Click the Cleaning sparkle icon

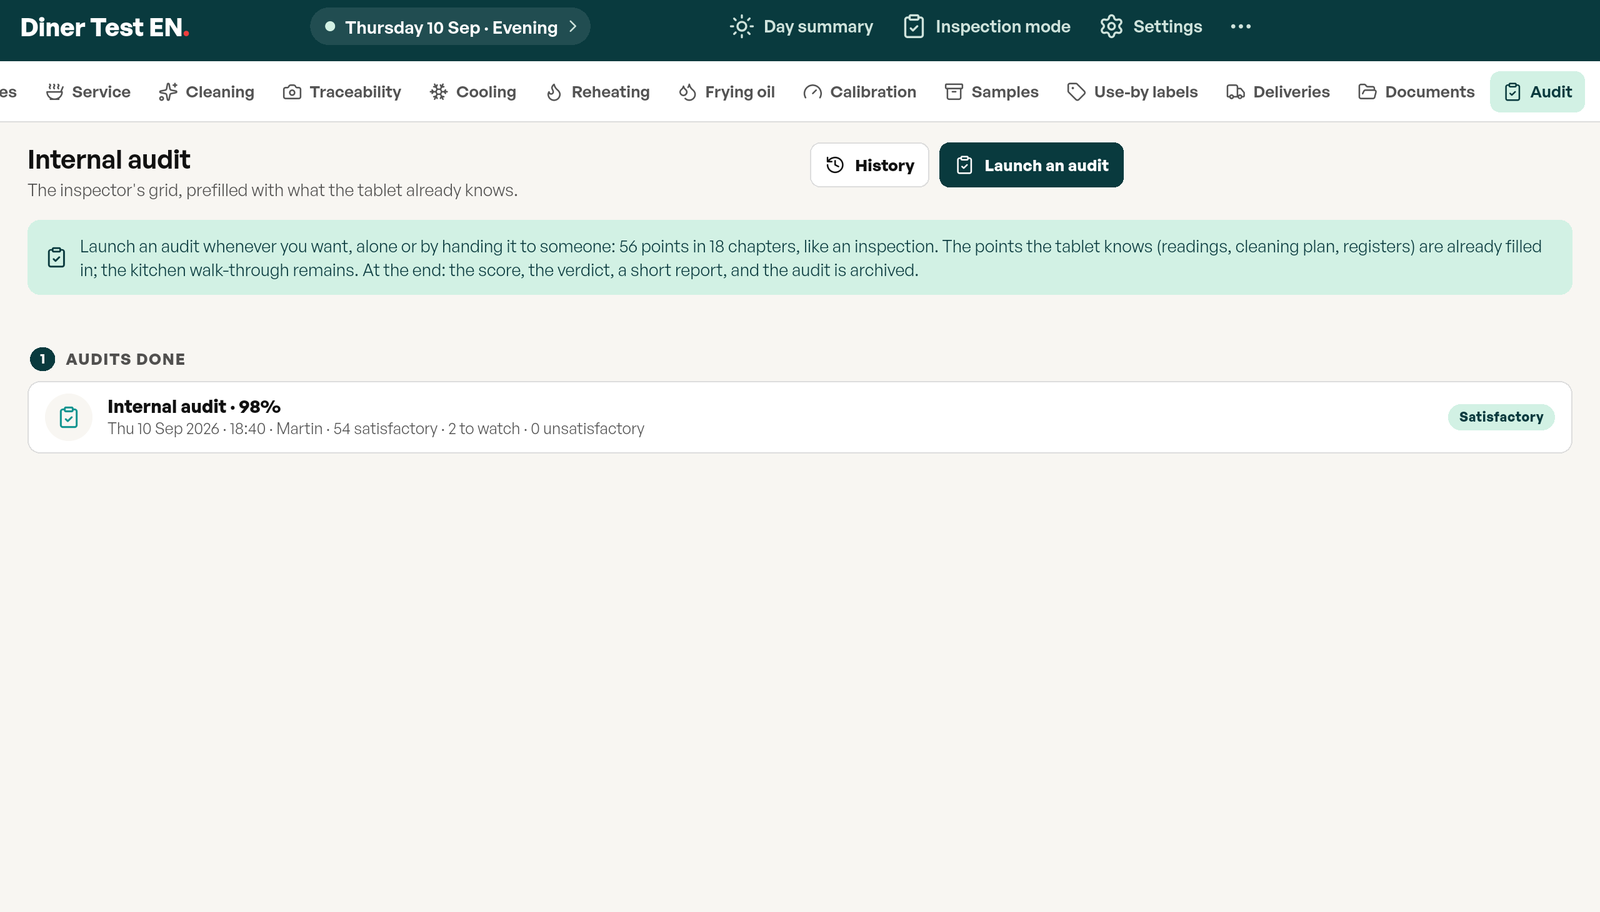[168, 92]
